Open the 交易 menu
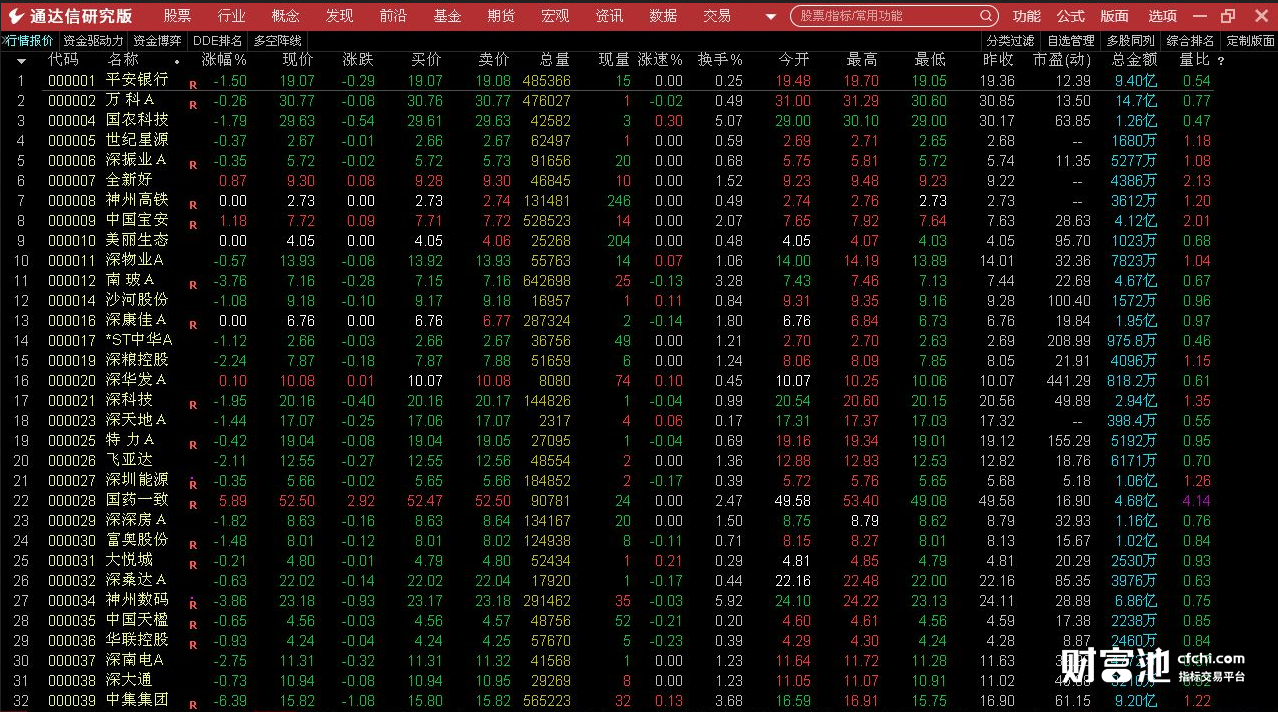This screenshot has height=712, width=1278. tap(717, 16)
